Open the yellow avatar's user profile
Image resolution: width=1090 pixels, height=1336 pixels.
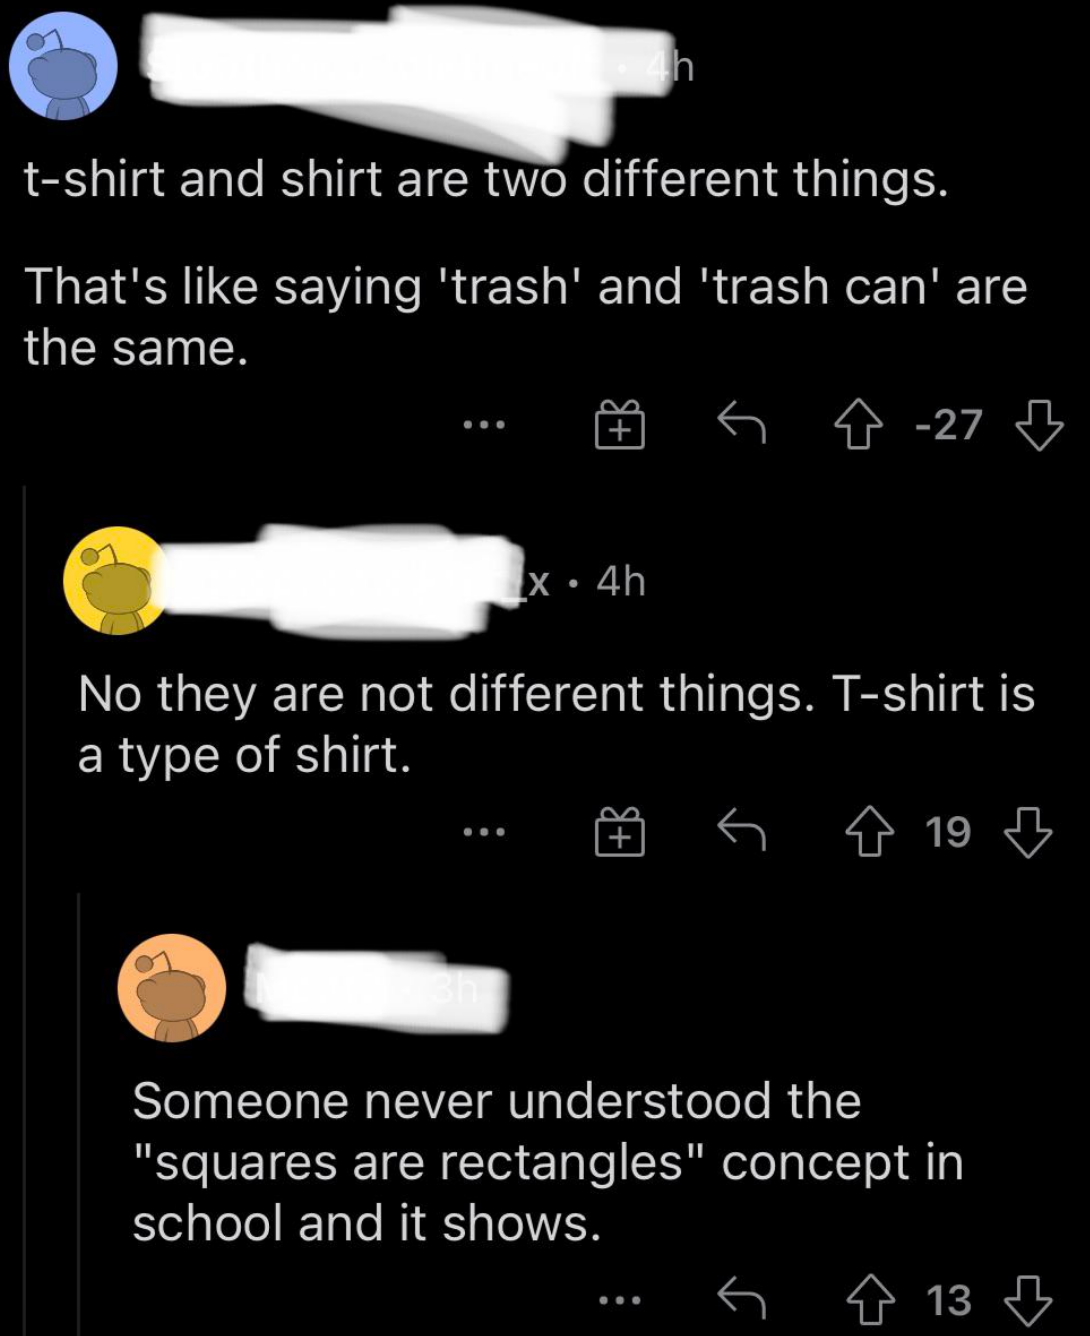point(116,581)
